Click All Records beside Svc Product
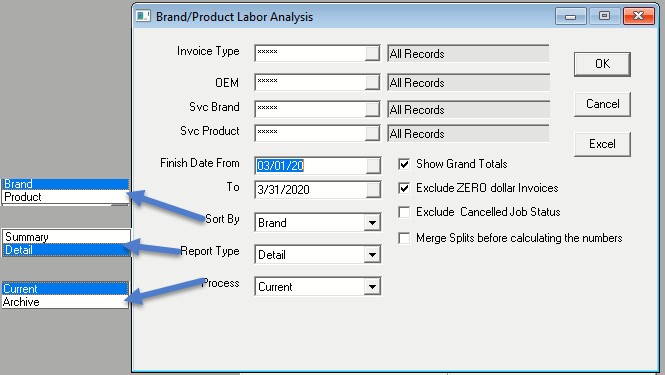This screenshot has height=375, width=665. click(x=468, y=134)
